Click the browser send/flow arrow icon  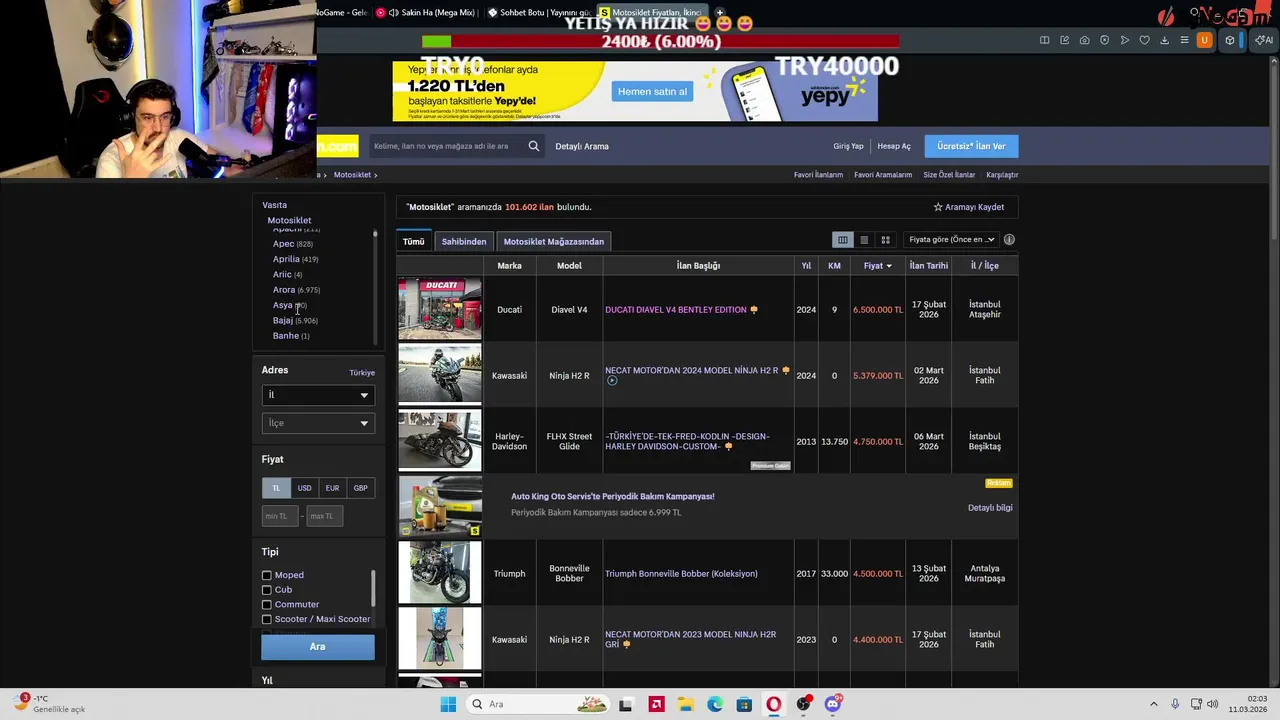1125,40
